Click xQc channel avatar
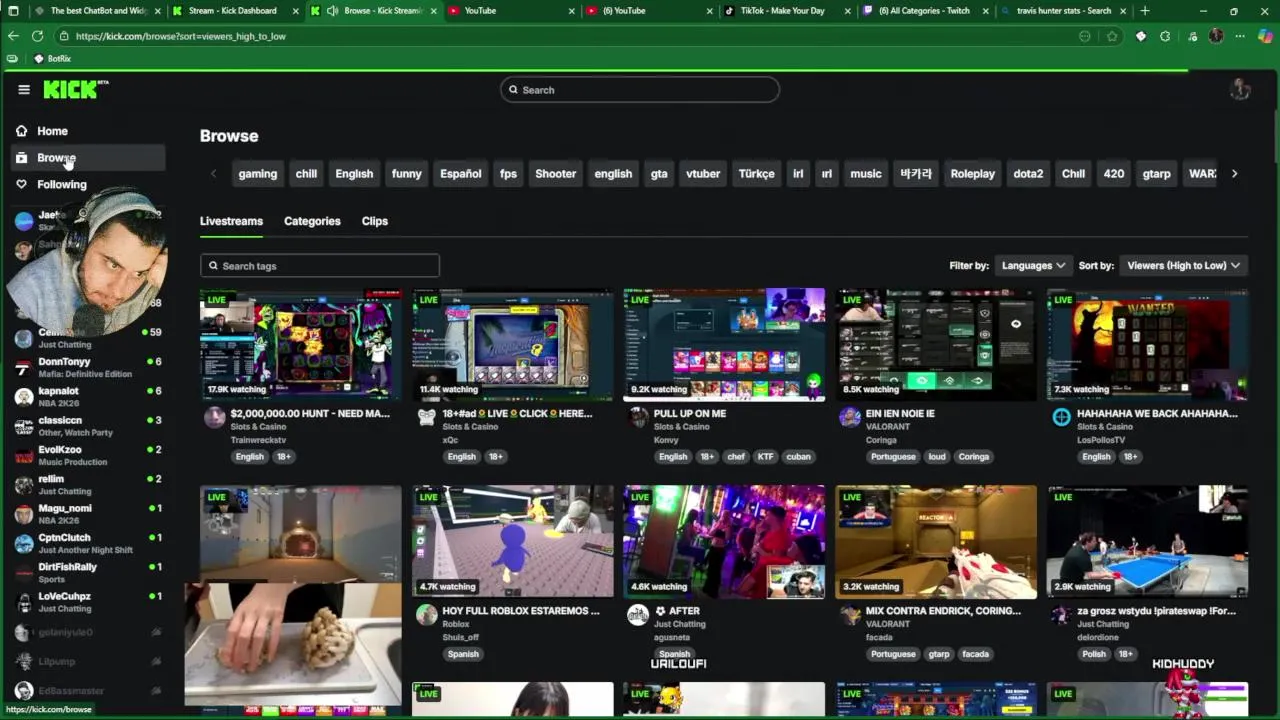This screenshot has width=1280, height=720. click(x=427, y=417)
